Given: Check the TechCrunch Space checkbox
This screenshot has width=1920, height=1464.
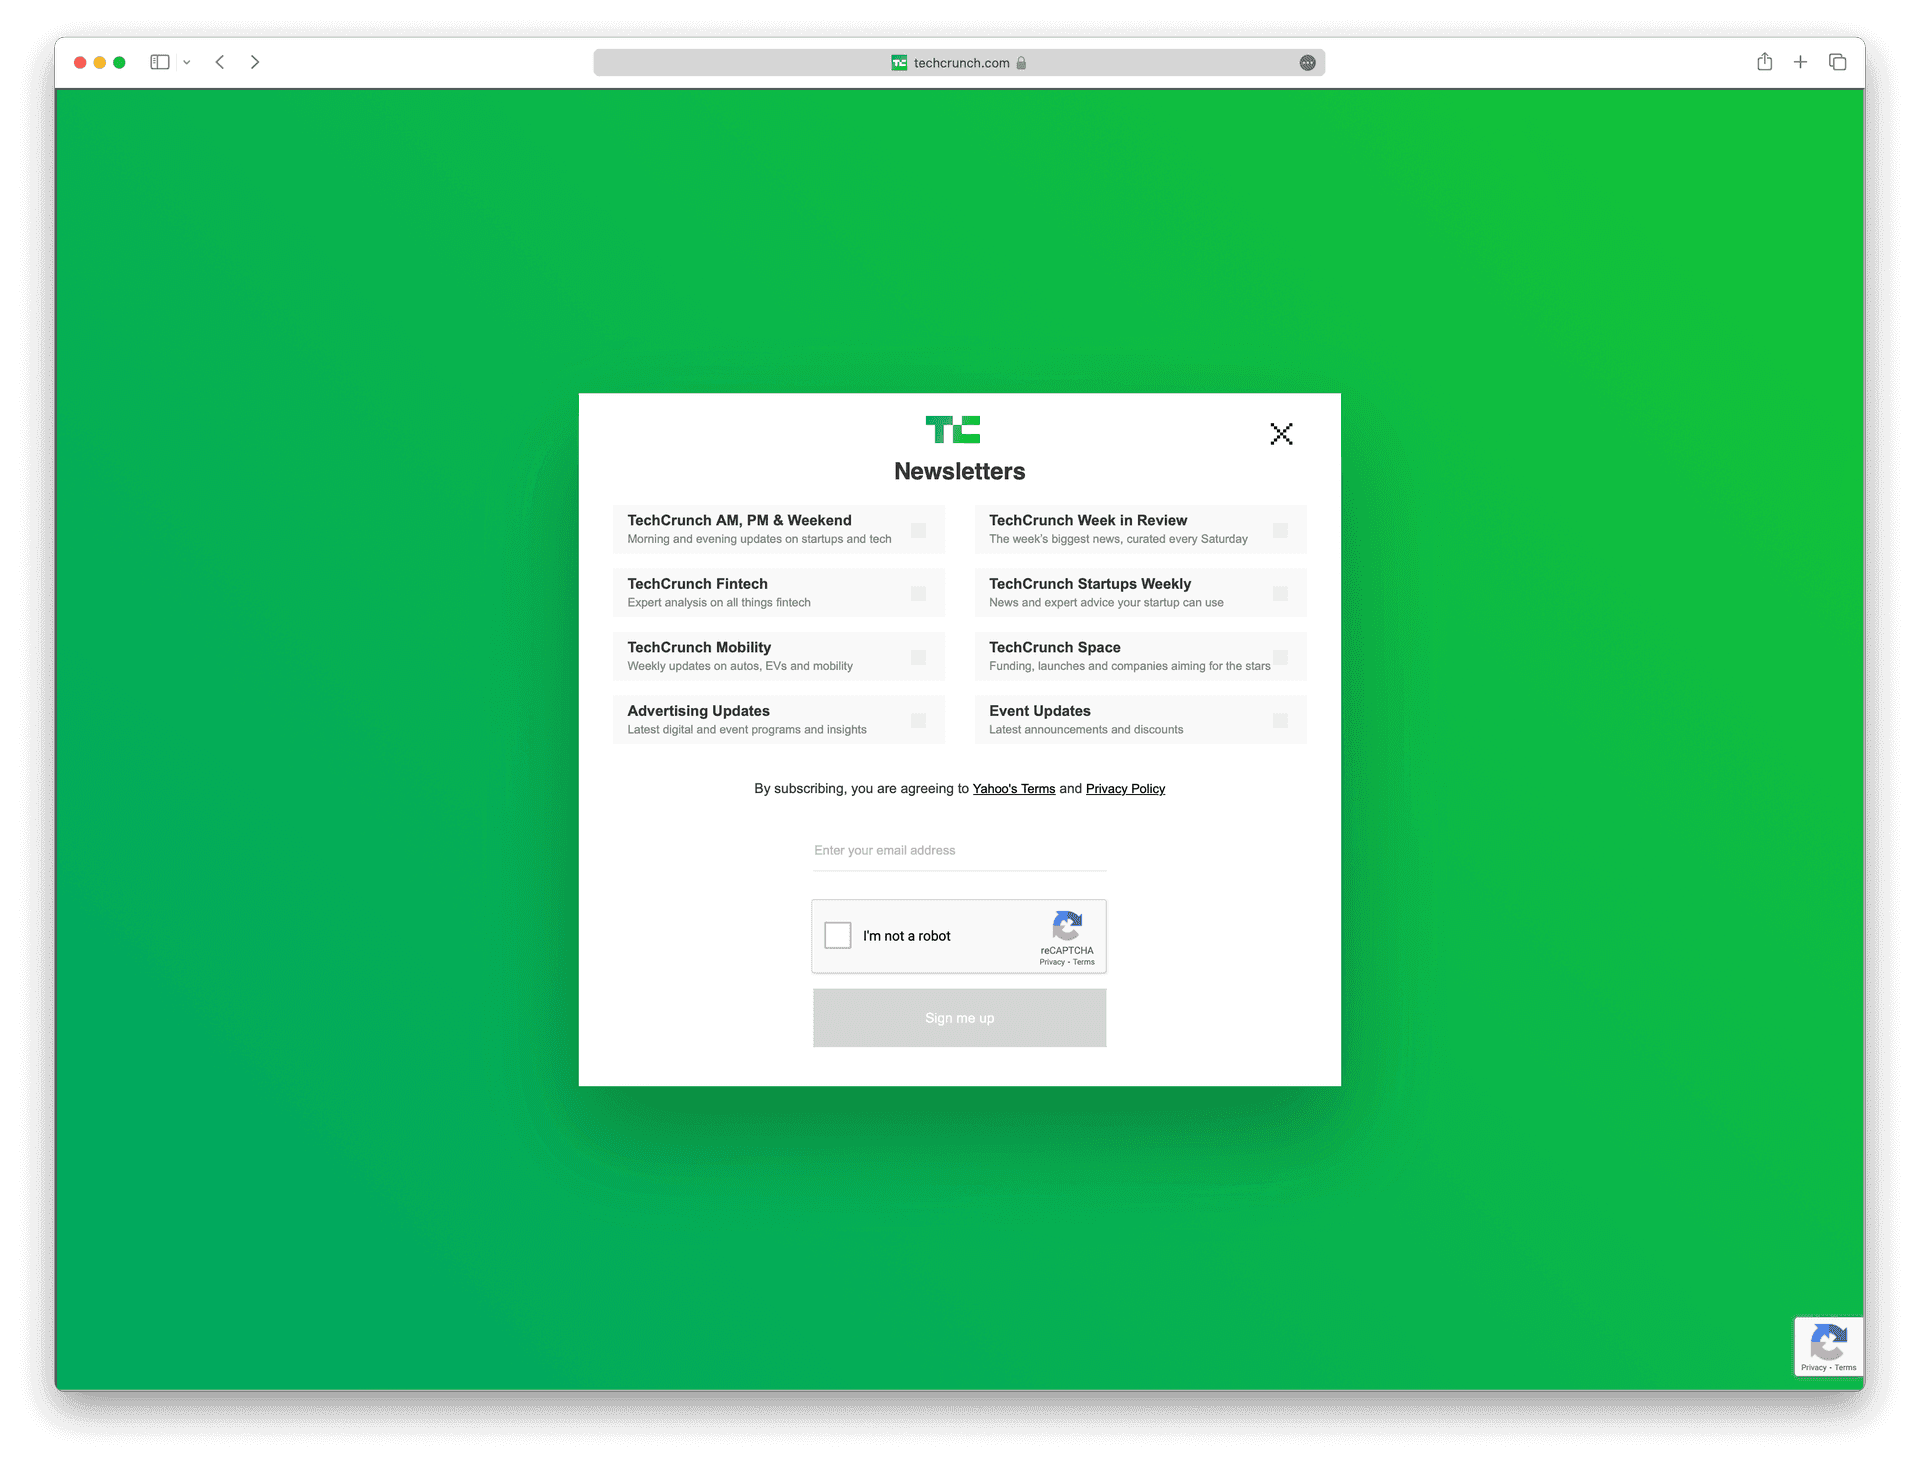Looking at the screenshot, I should pyautogui.click(x=1280, y=657).
